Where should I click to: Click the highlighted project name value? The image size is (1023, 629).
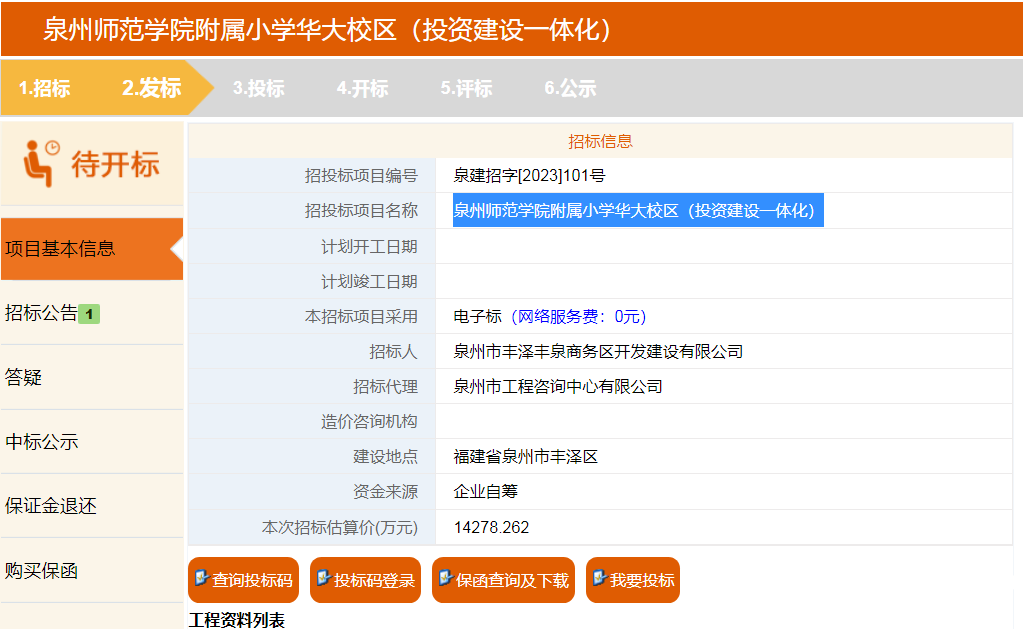(x=638, y=211)
